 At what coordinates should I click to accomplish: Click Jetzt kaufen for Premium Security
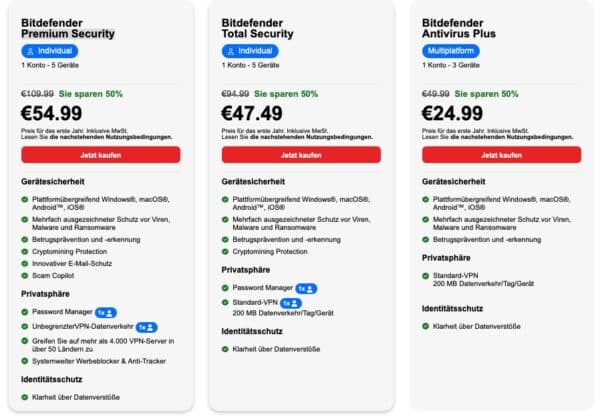tap(101, 155)
